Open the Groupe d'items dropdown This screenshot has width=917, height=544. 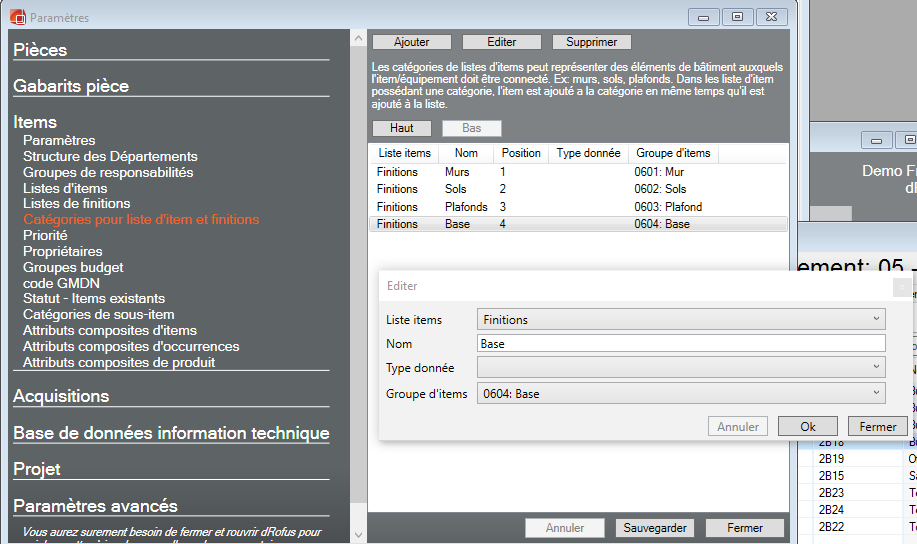(x=681, y=393)
